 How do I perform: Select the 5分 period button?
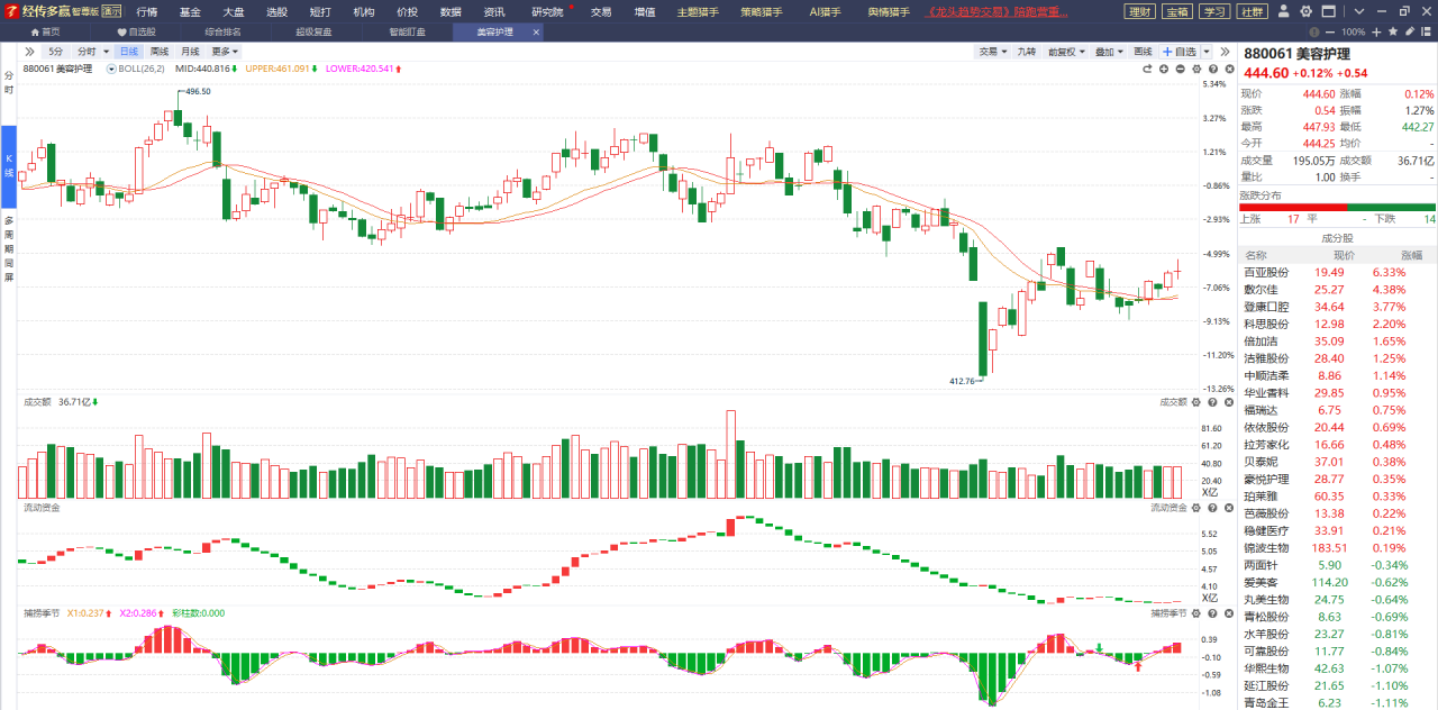click(x=55, y=51)
